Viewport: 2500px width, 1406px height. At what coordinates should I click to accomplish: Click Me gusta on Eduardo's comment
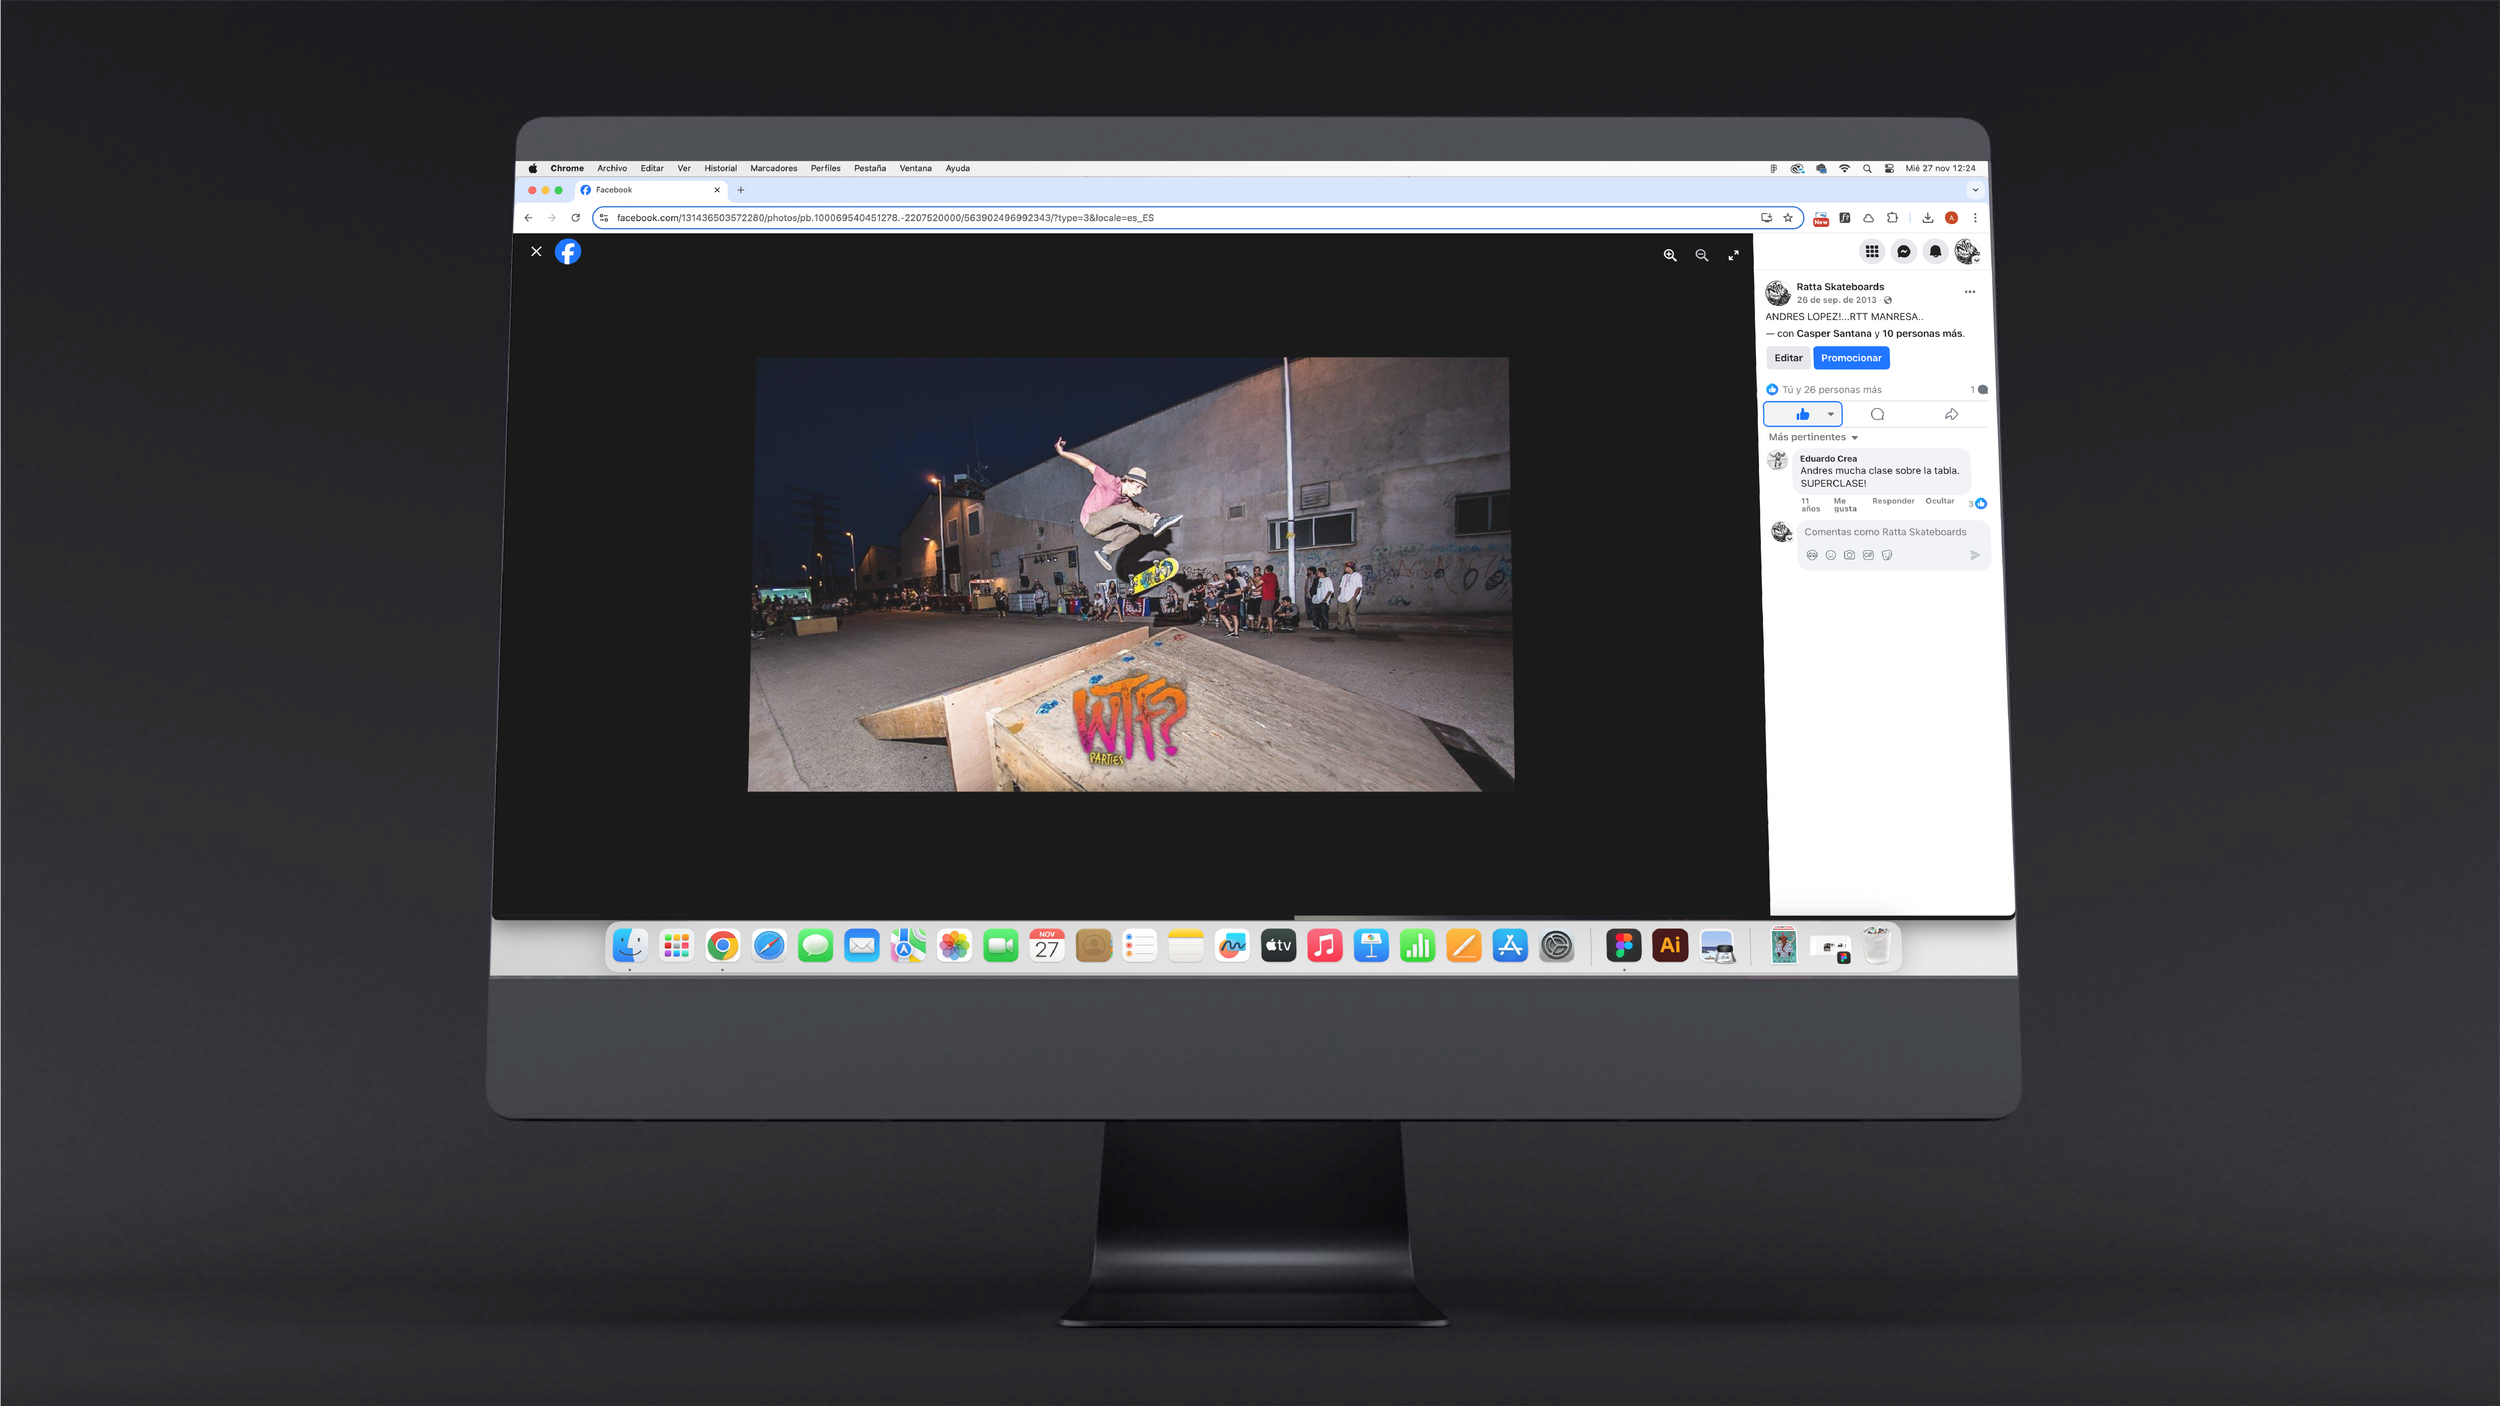coord(1843,505)
